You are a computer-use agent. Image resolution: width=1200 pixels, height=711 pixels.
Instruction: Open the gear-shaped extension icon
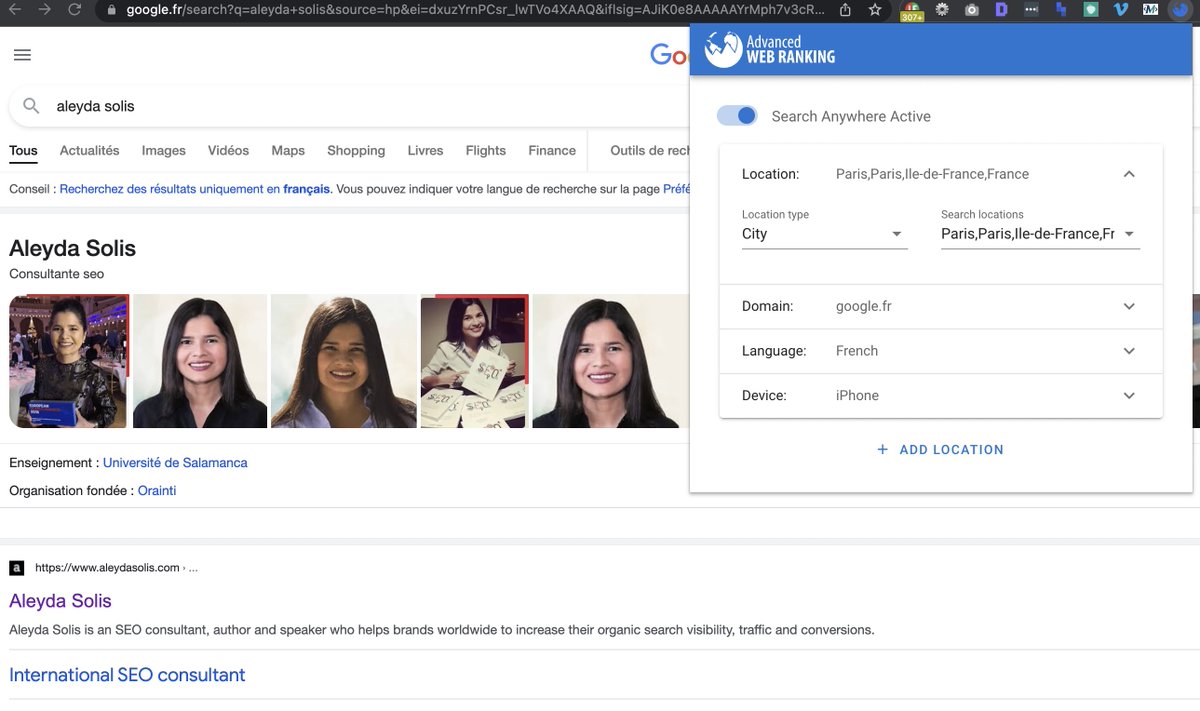942,10
